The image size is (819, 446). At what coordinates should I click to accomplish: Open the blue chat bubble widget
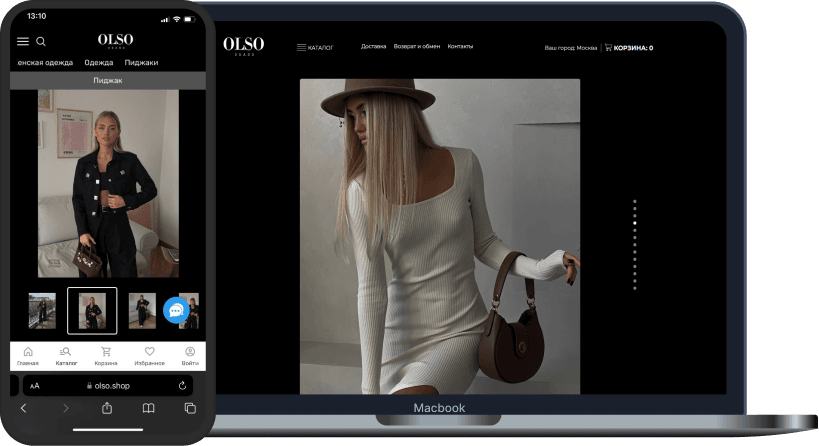(176, 311)
